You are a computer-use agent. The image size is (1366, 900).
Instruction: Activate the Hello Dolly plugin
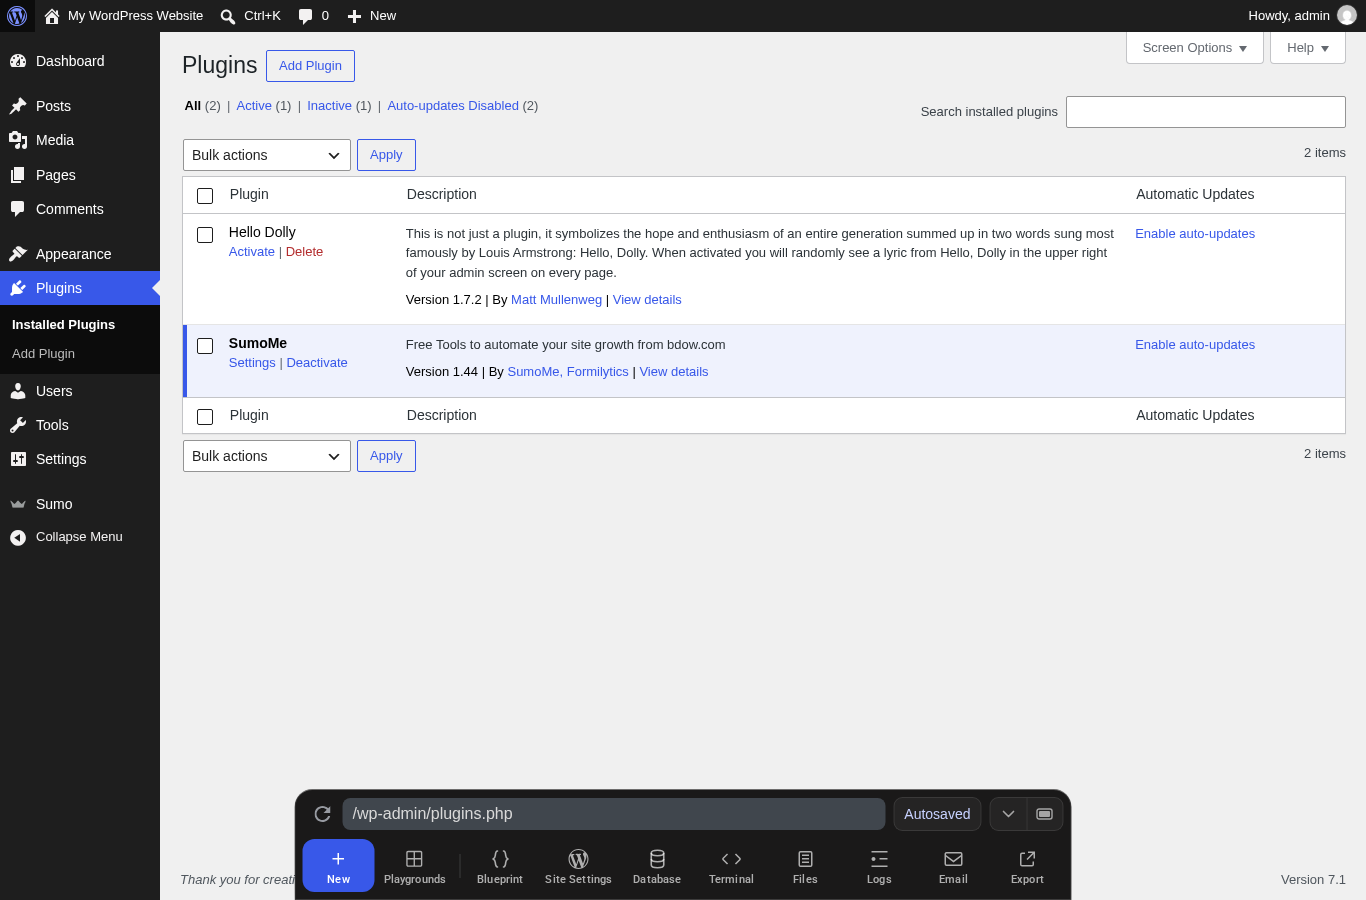(x=252, y=252)
